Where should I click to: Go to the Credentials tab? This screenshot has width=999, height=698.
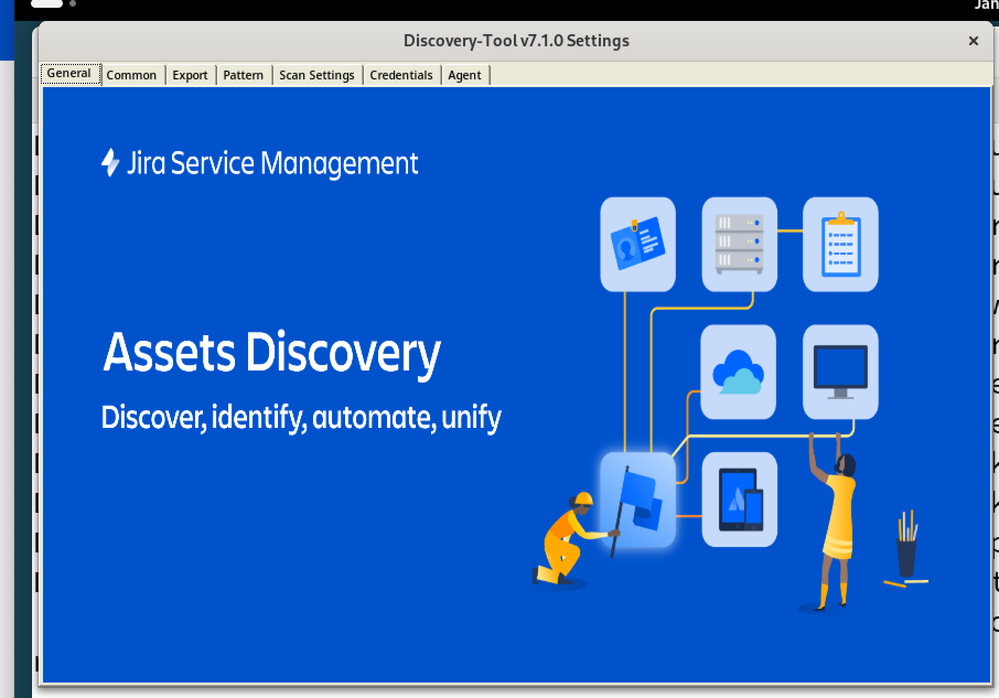point(401,75)
